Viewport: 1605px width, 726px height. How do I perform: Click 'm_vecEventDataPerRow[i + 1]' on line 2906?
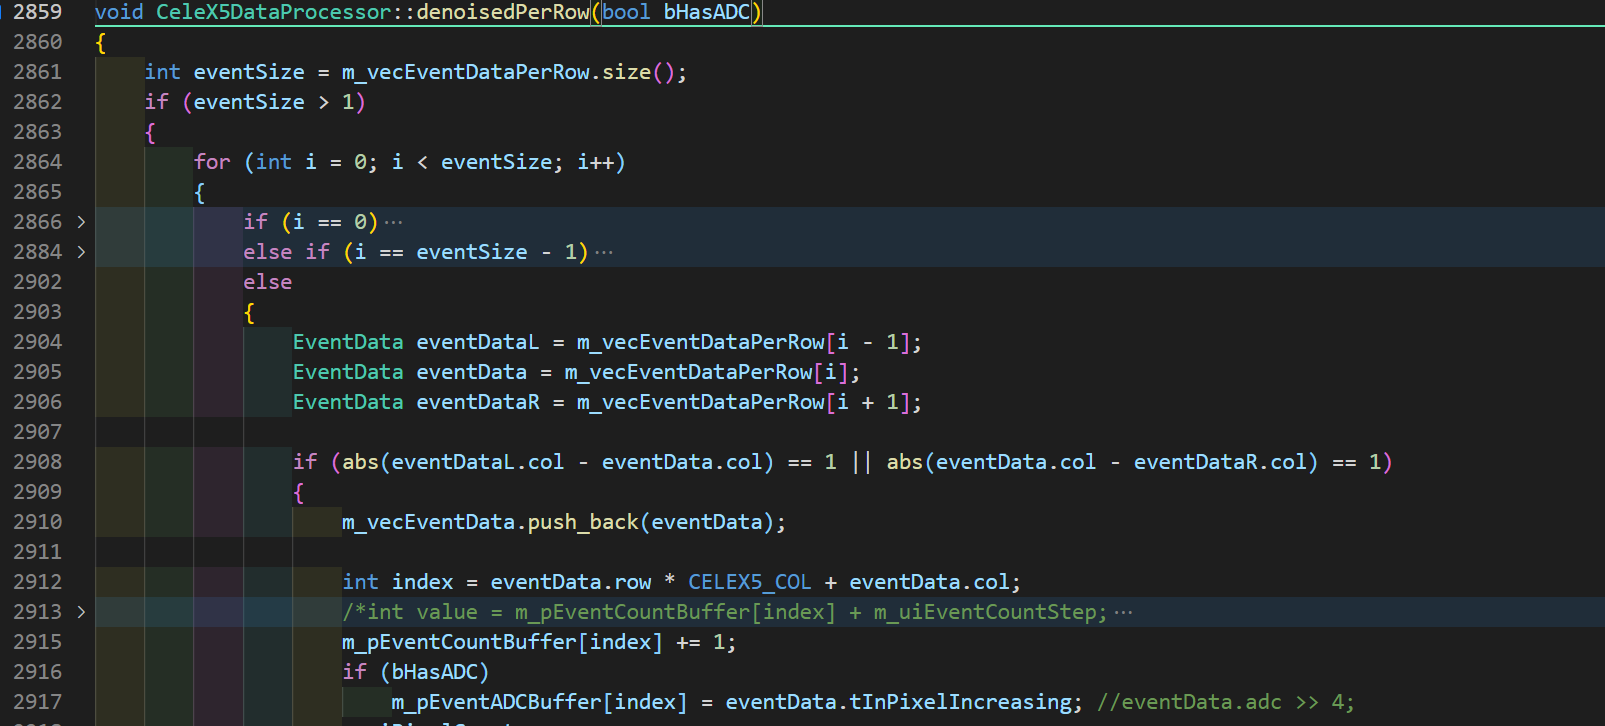pos(743,402)
